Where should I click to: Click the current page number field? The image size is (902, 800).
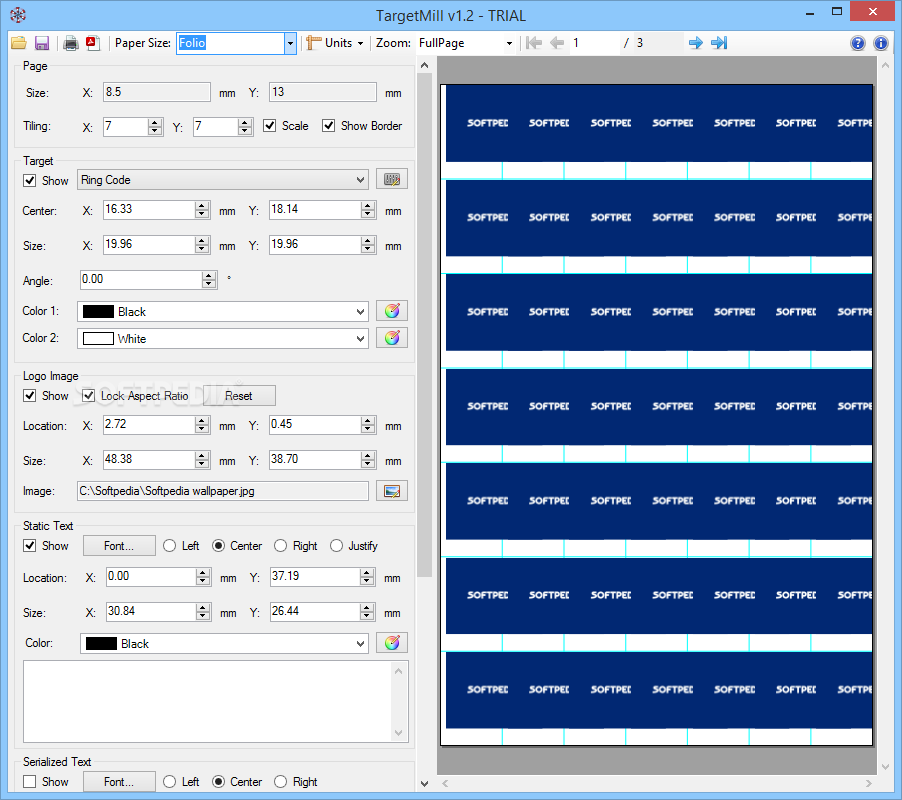[594, 43]
